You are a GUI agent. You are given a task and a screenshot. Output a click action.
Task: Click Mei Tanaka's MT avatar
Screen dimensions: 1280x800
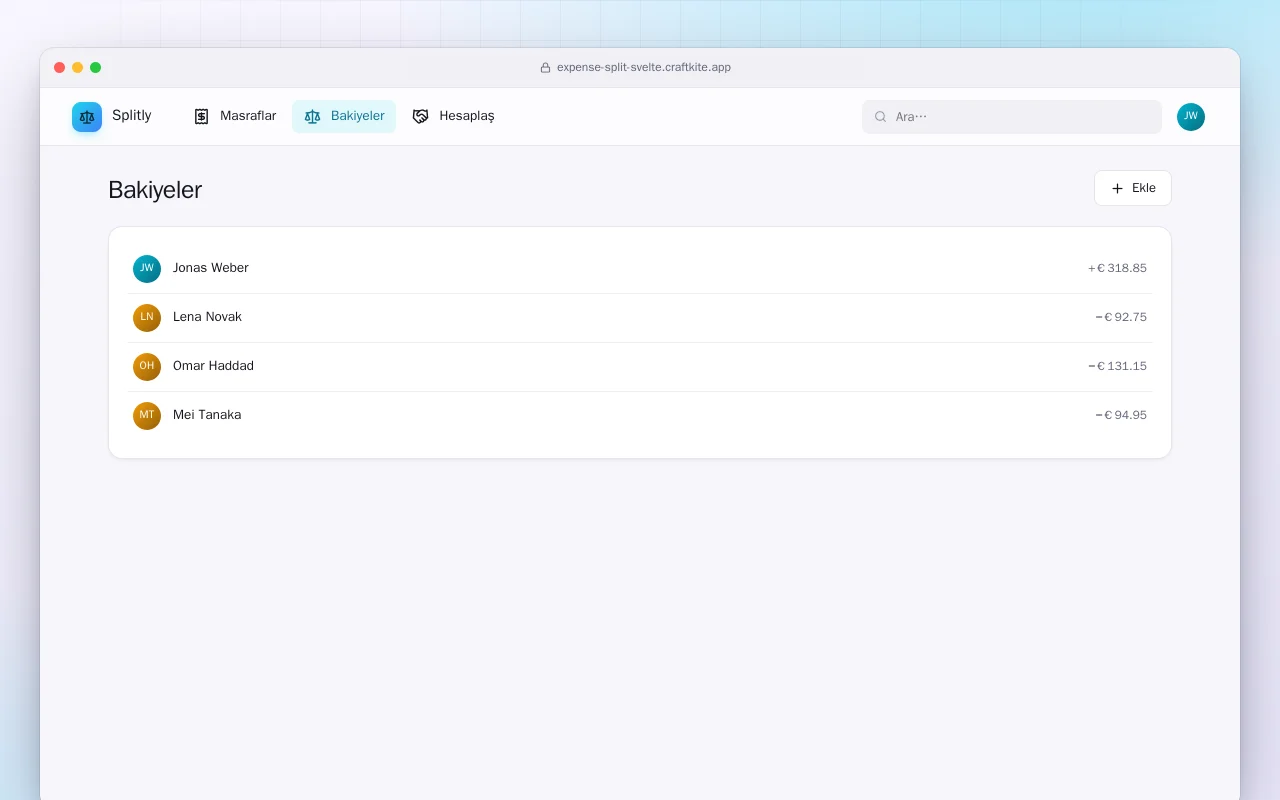147,416
